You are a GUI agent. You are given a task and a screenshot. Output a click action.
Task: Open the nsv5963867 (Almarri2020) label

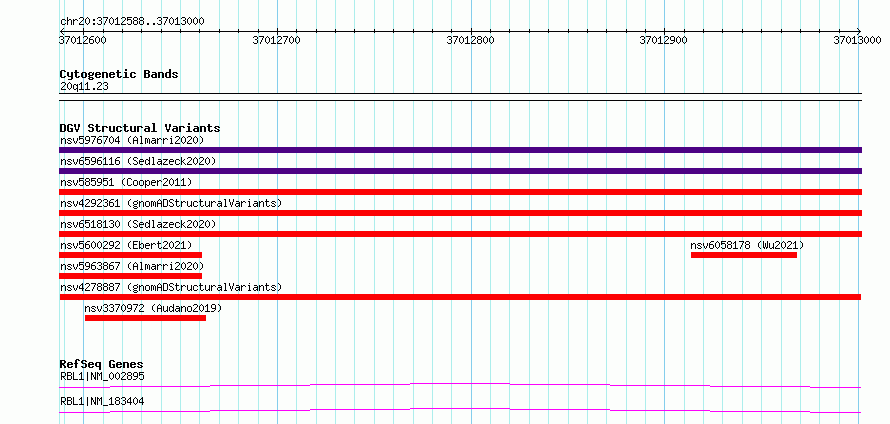pos(132,266)
